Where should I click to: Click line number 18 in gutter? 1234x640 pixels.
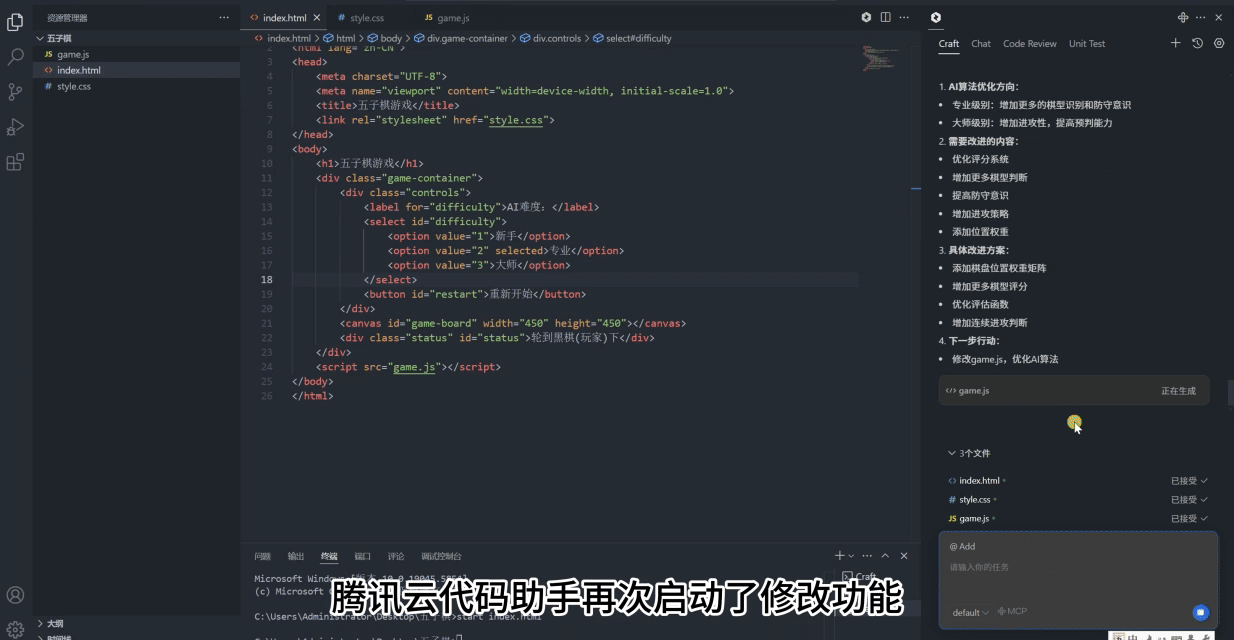pos(267,280)
